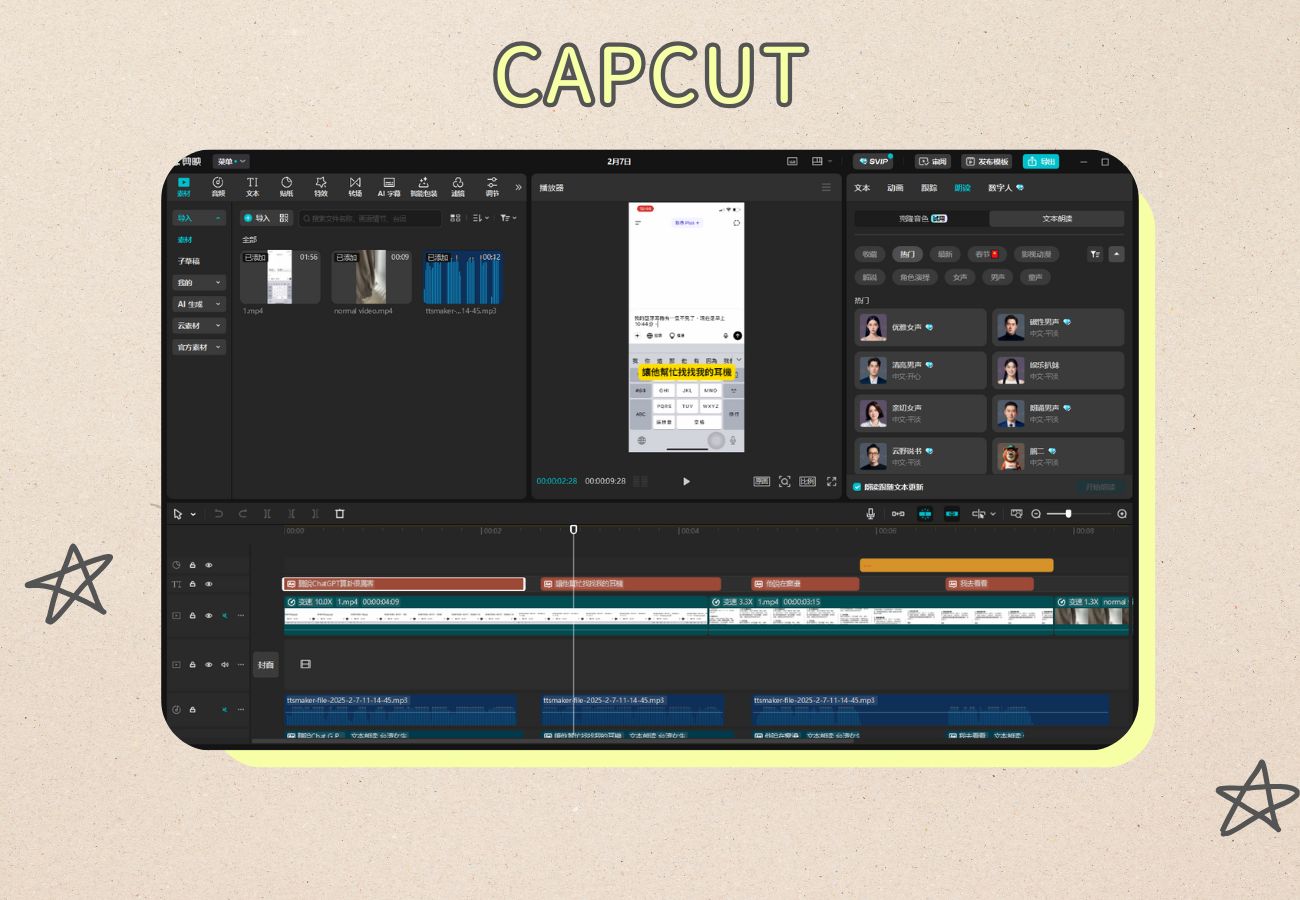Image resolution: width=1300 pixels, height=900 pixels.
Task: Open the layout switch icon in title bar
Action: pyautogui.click(x=819, y=161)
